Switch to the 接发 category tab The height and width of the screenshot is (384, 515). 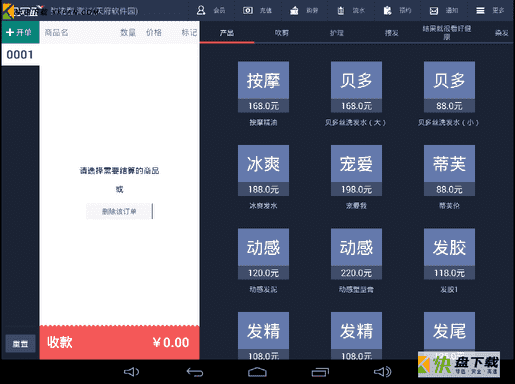coord(392,33)
